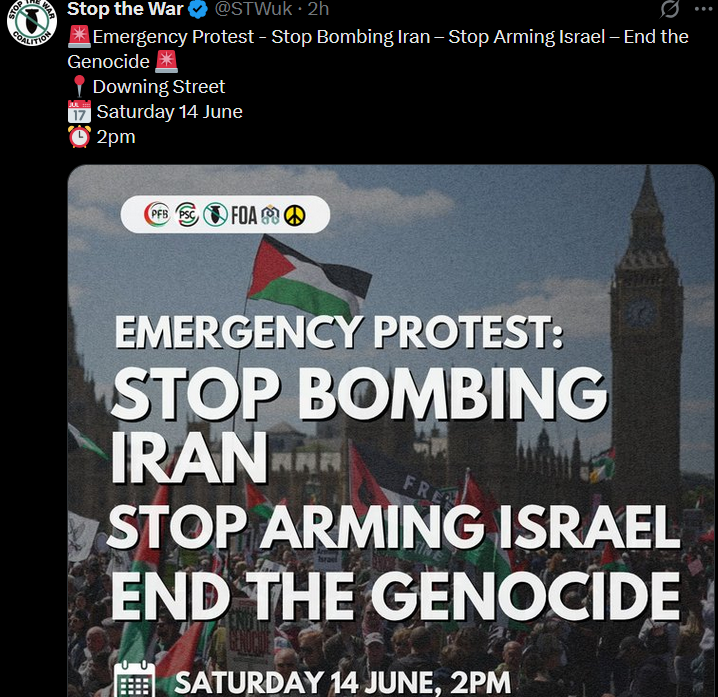
Task: Click the Downing Street text line
Action: pos(158,87)
